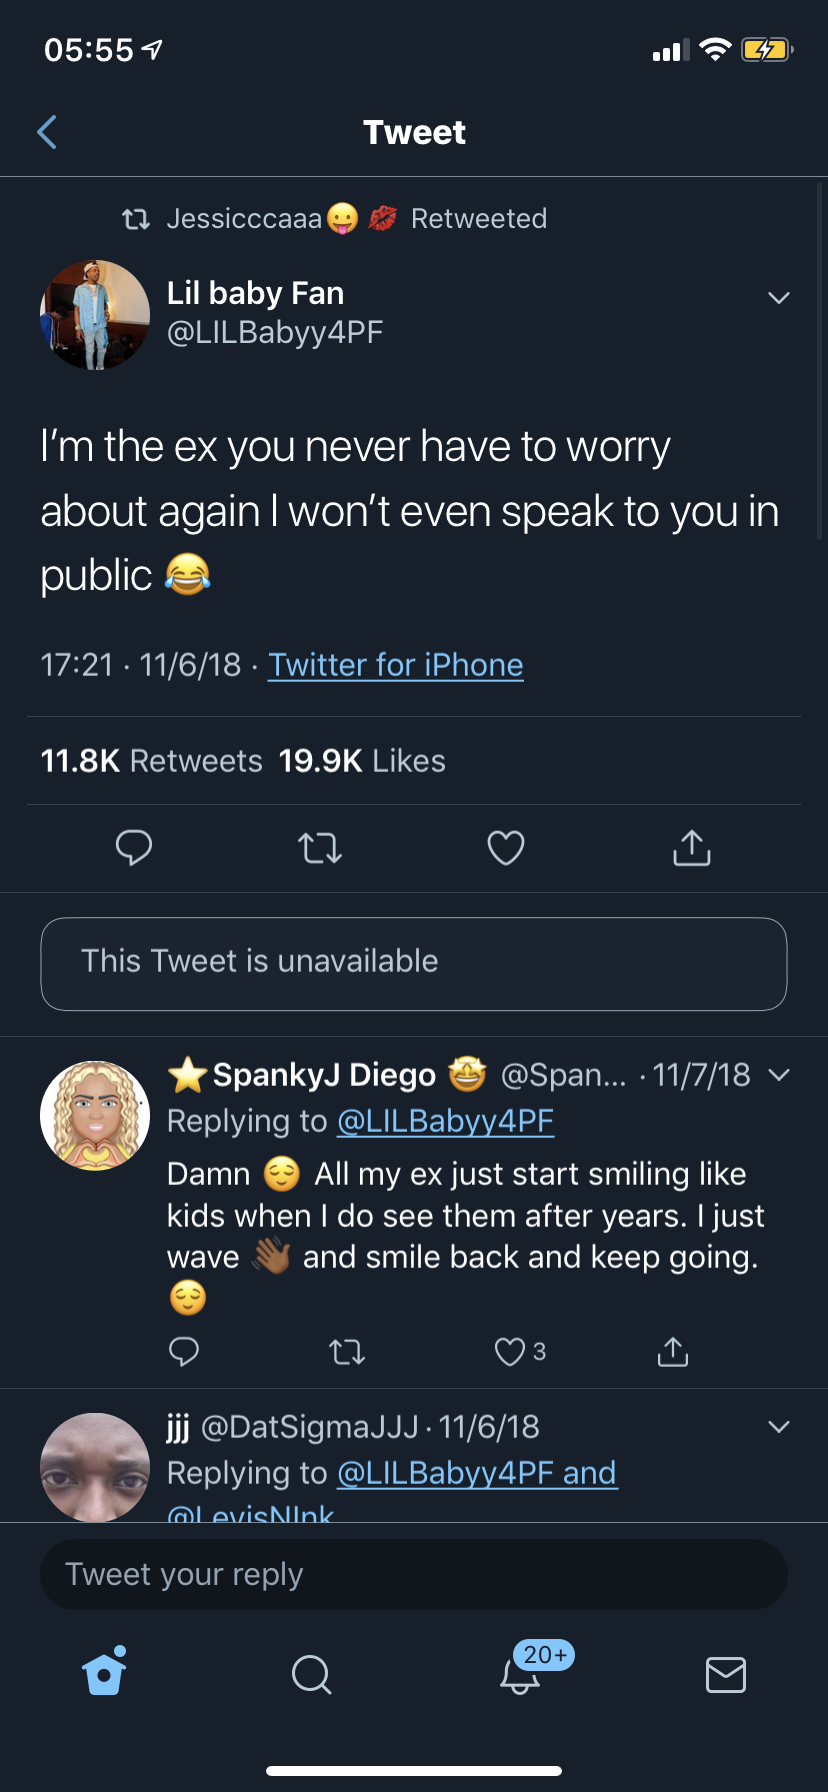
Task: Open the Search tab
Action: pyautogui.click(x=311, y=1674)
